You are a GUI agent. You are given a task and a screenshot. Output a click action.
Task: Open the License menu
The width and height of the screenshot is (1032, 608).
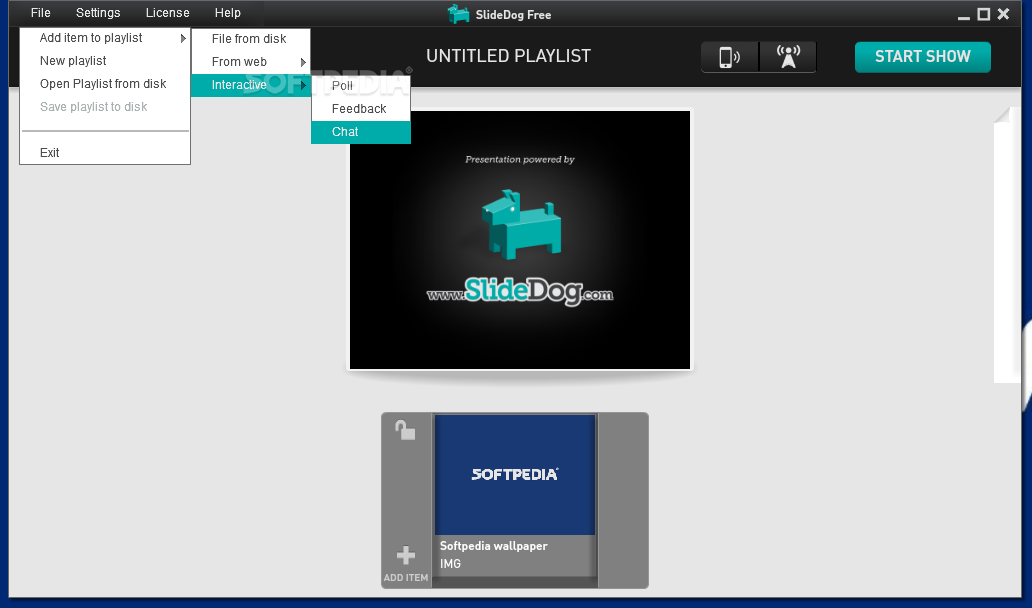click(168, 13)
